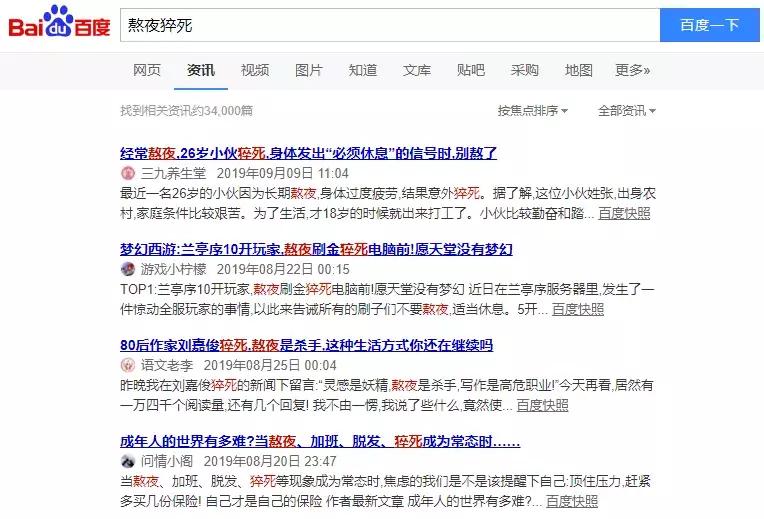Image resolution: width=764 pixels, height=519 pixels.
Task: Switch to the 网页 tab
Action: click(147, 70)
